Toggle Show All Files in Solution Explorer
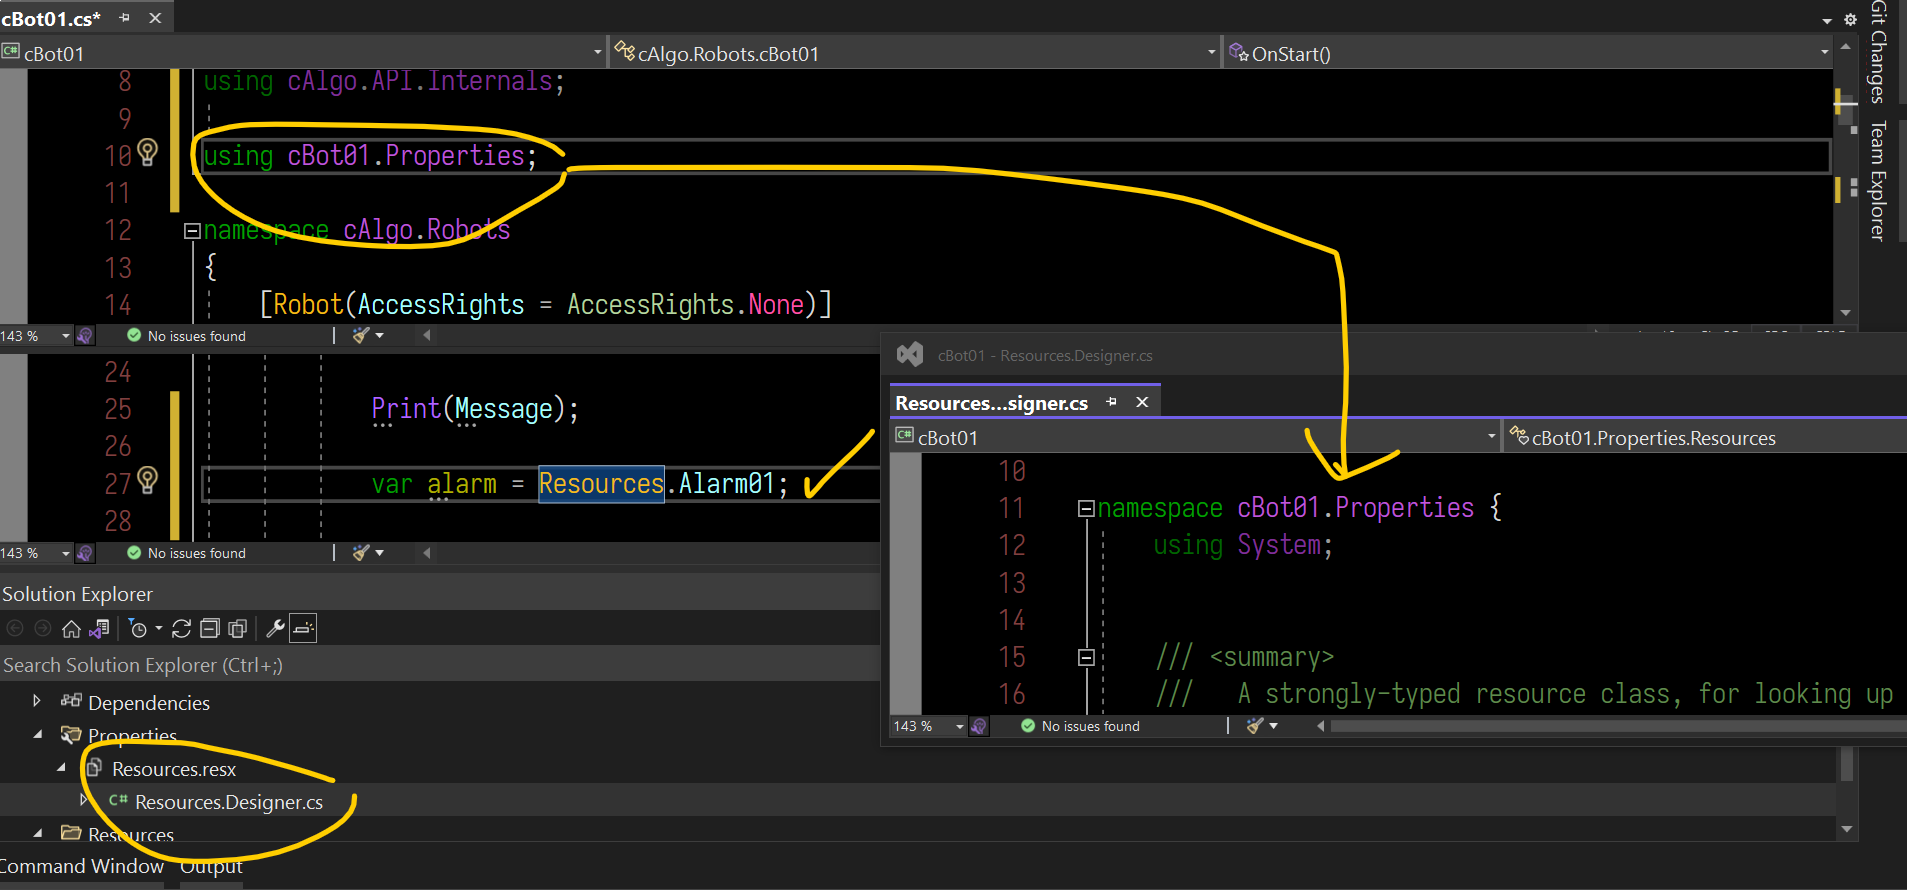The image size is (1907, 890). pos(237,629)
